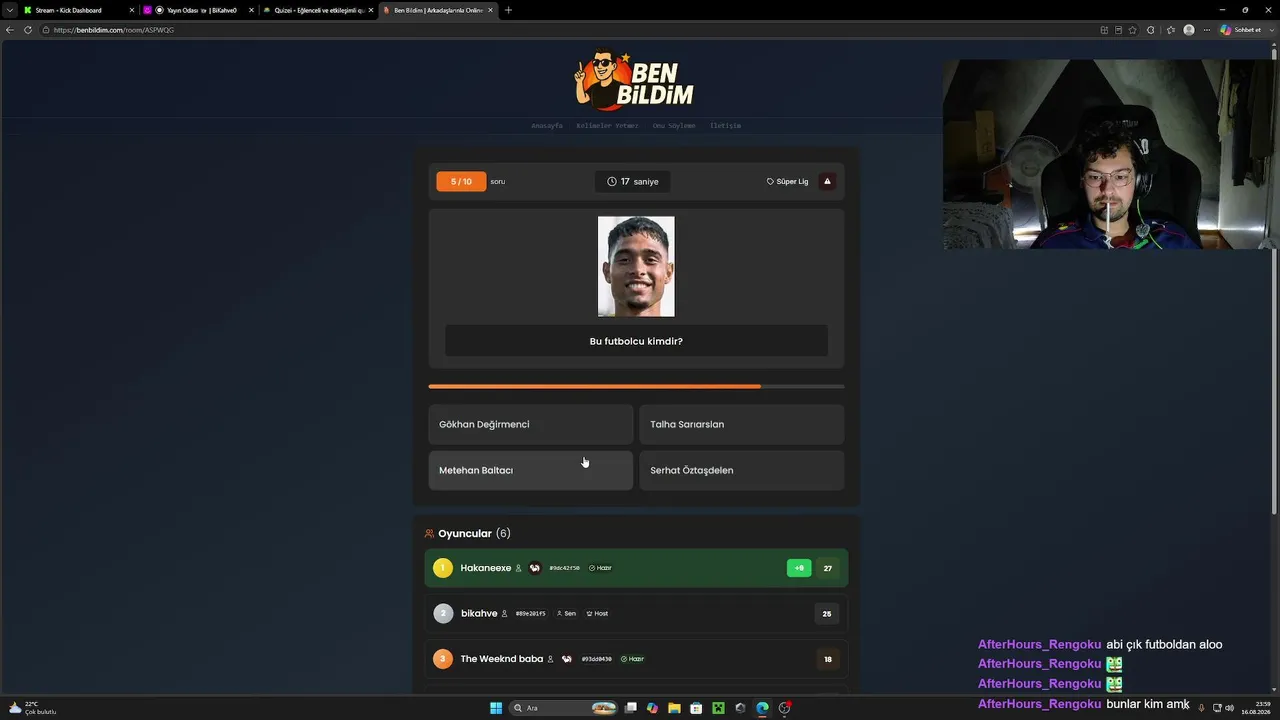The height and width of the screenshot is (720, 1280).
Task: Click bikahve's score of 25
Action: point(827,613)
